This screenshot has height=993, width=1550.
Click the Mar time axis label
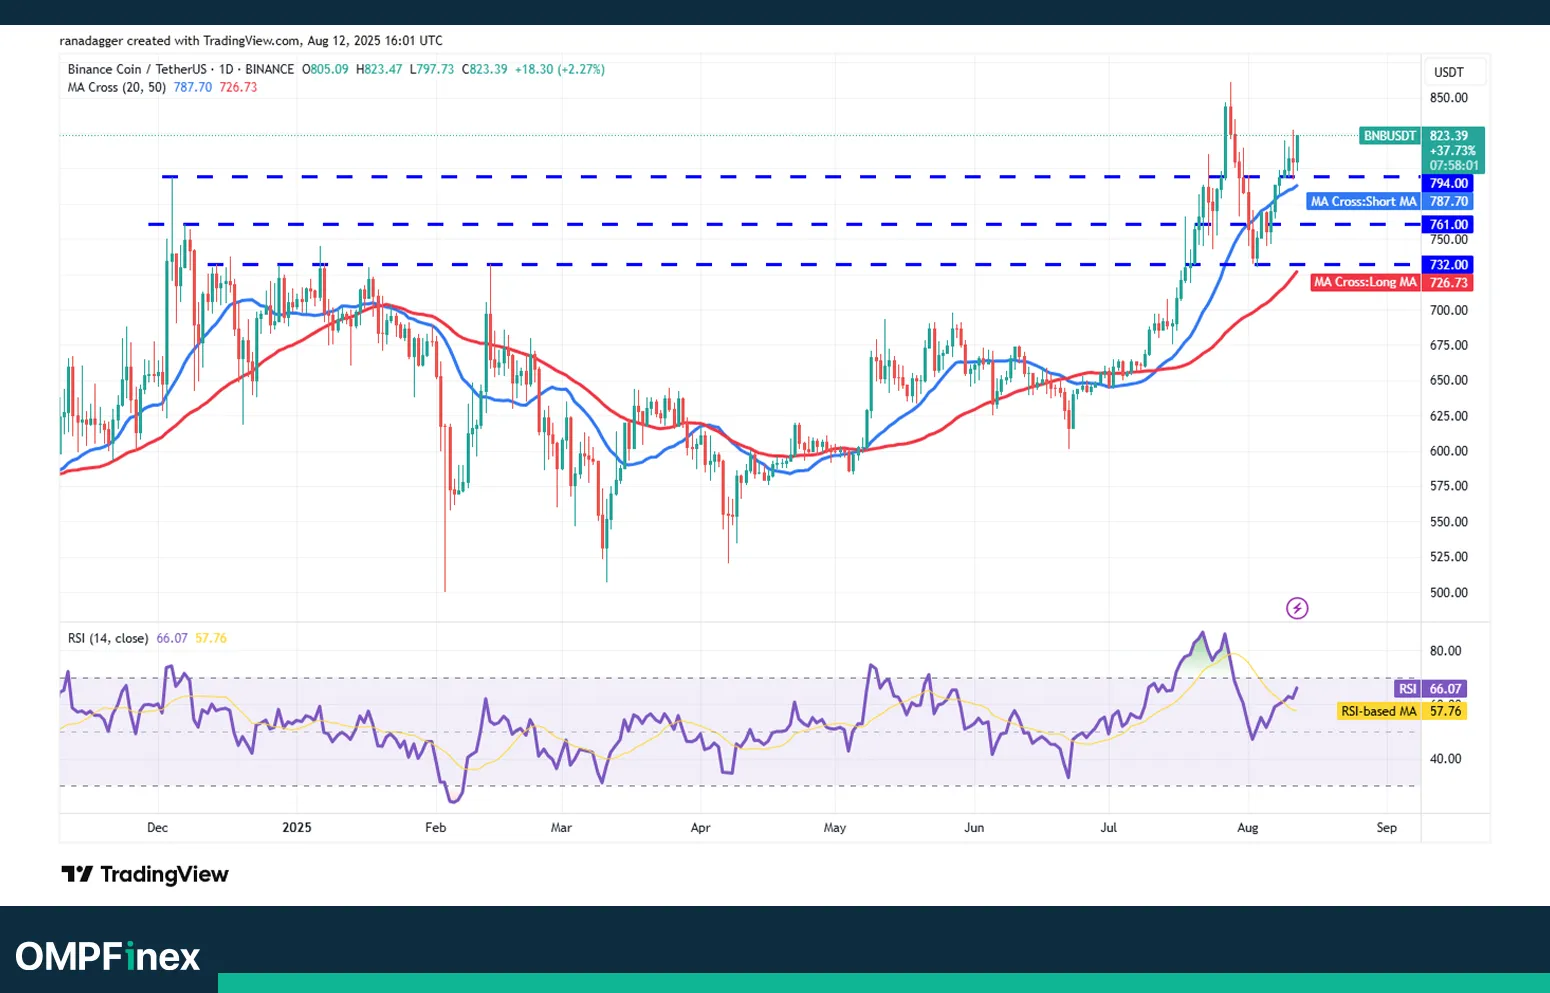[561, 828]
